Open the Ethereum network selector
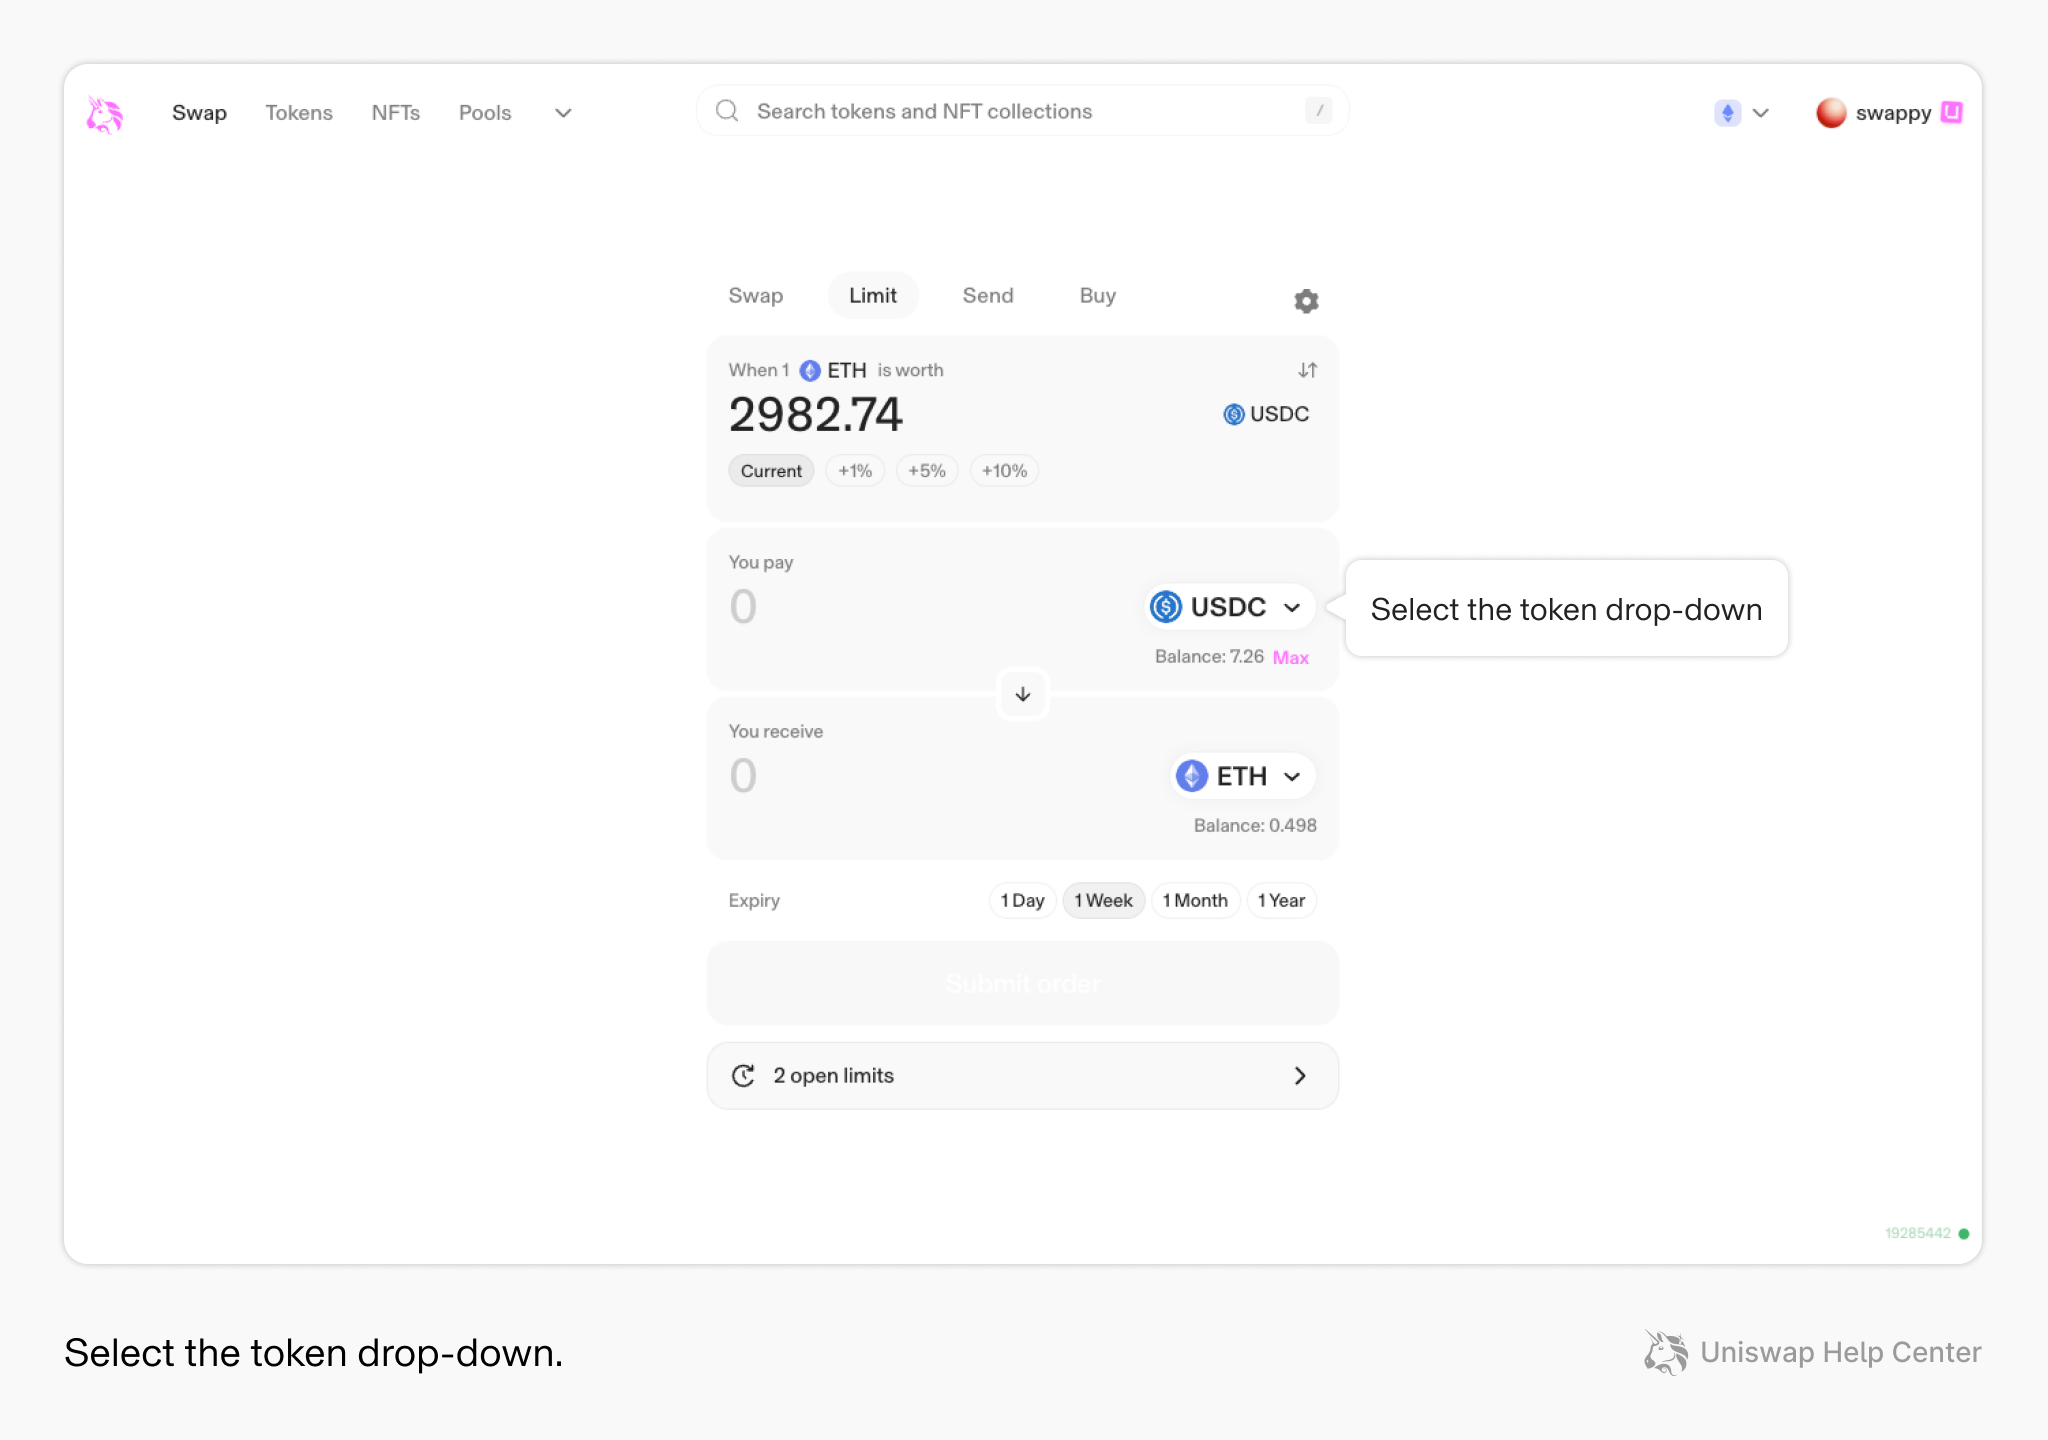This screenshot has width=2048, height=1440. 1742,113
